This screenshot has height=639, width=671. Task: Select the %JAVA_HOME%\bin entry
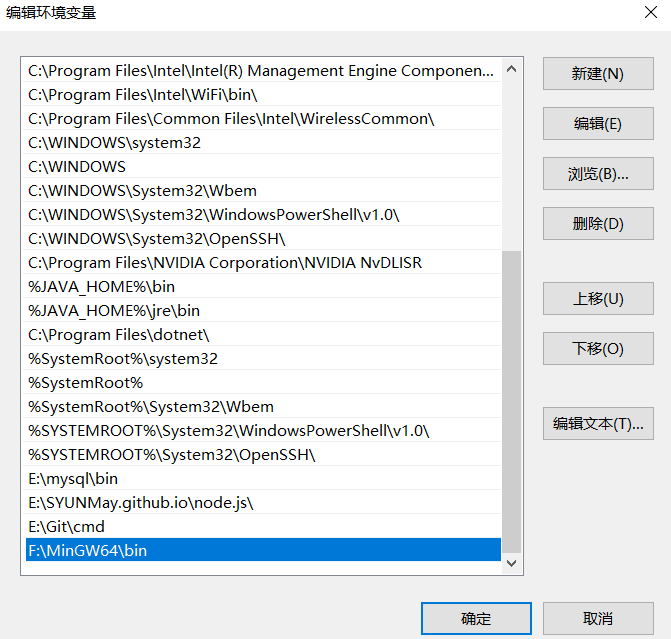(263, 286)
